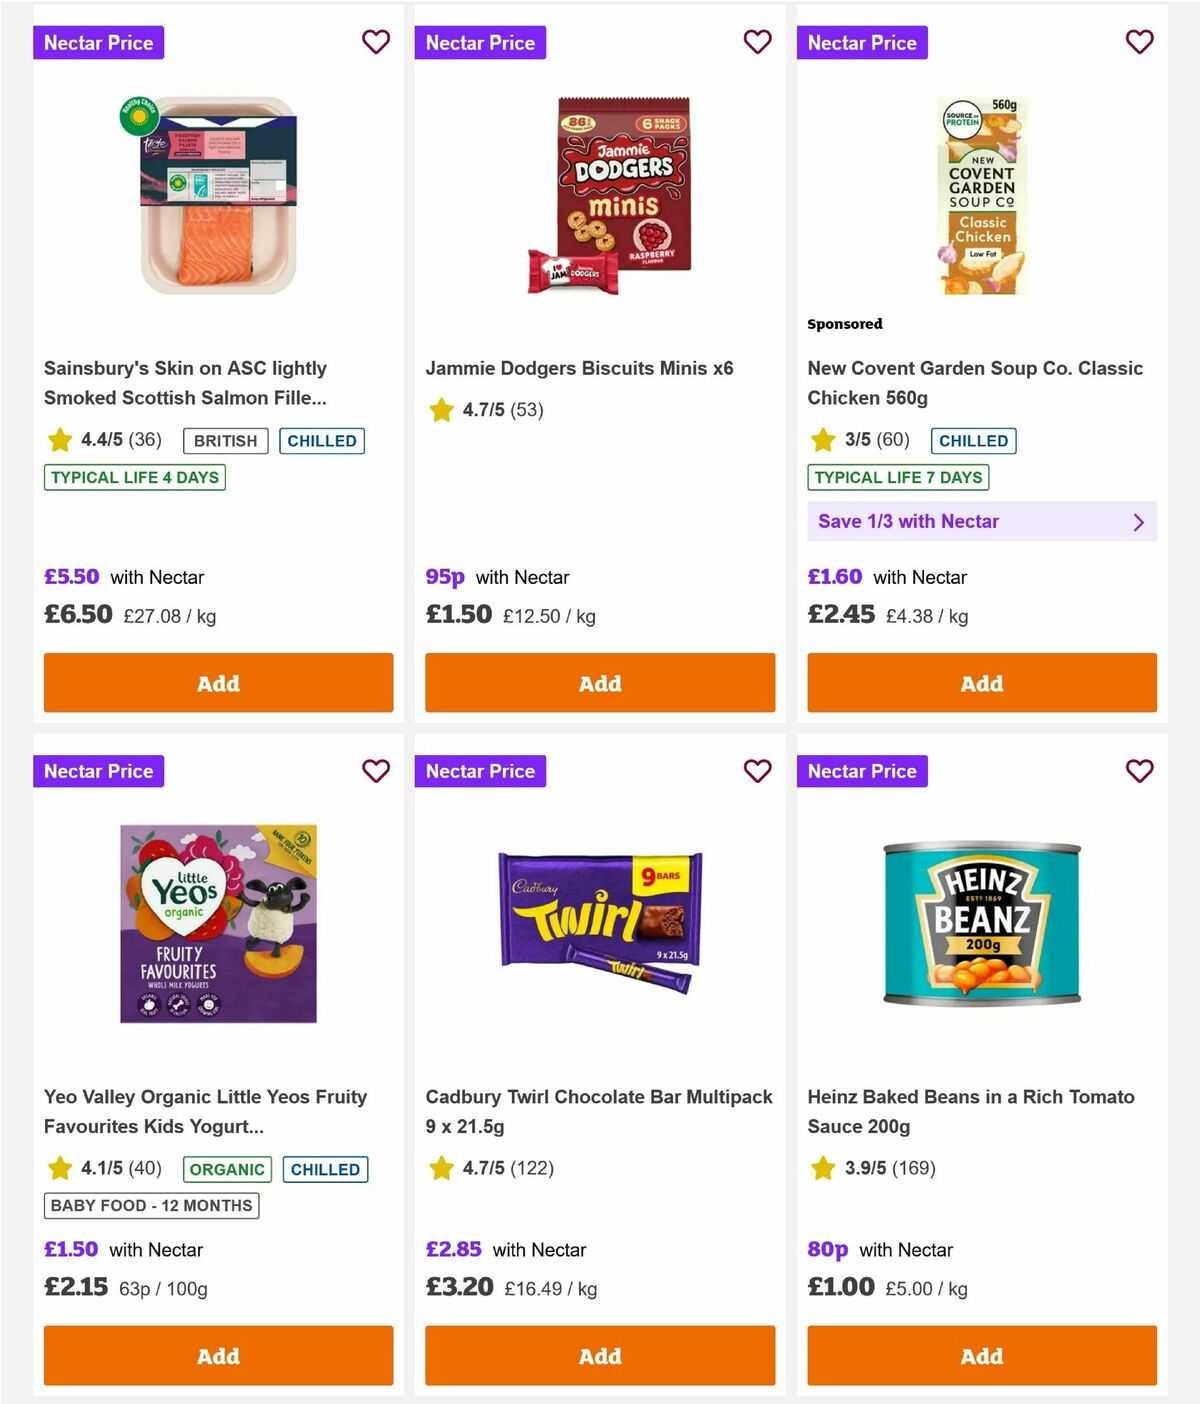Open the Nectar savings details via the right arrow
The image size is (1200, 1404).
point(1138,521)
